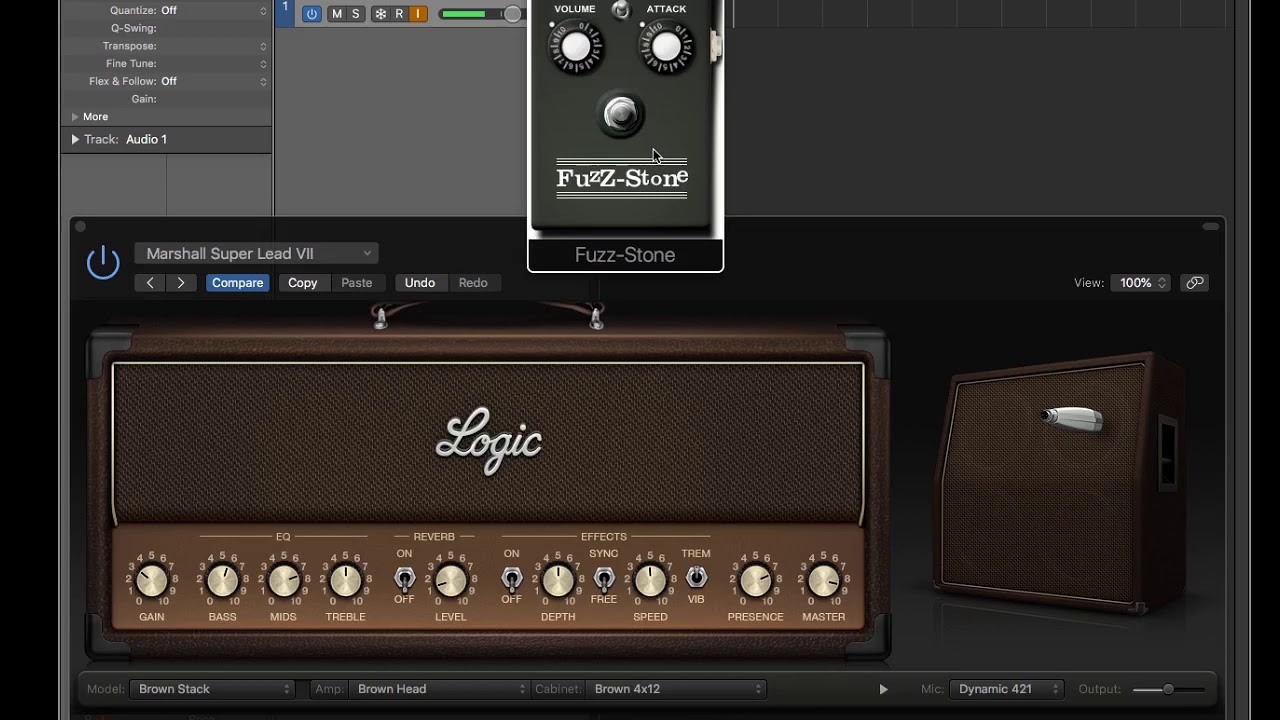Open the Quantize popup menu

[x=214, y=11]
